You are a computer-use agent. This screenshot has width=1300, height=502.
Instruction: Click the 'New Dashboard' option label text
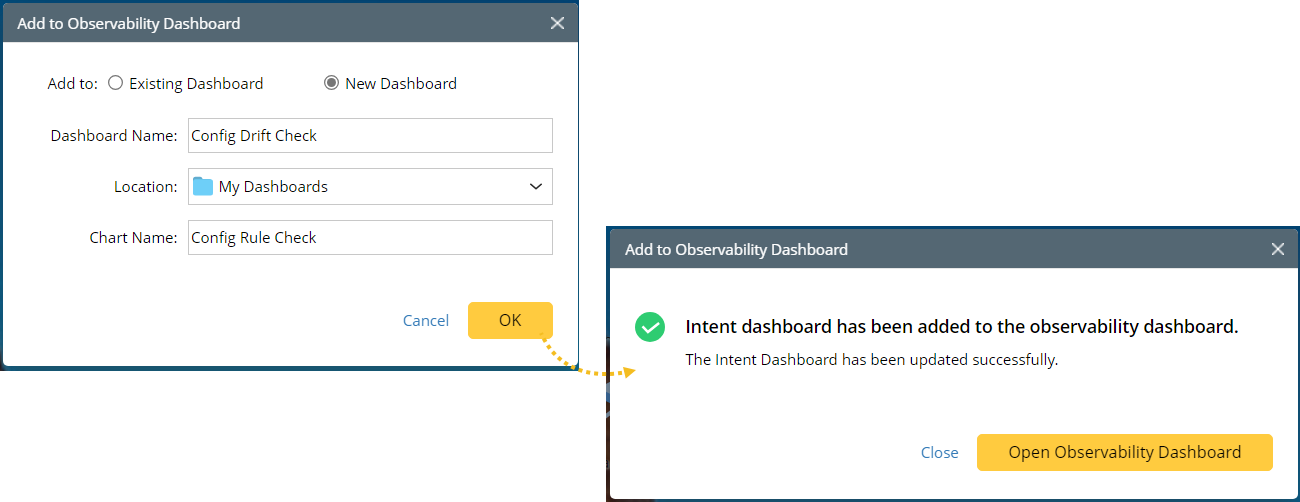click(400, 84)
